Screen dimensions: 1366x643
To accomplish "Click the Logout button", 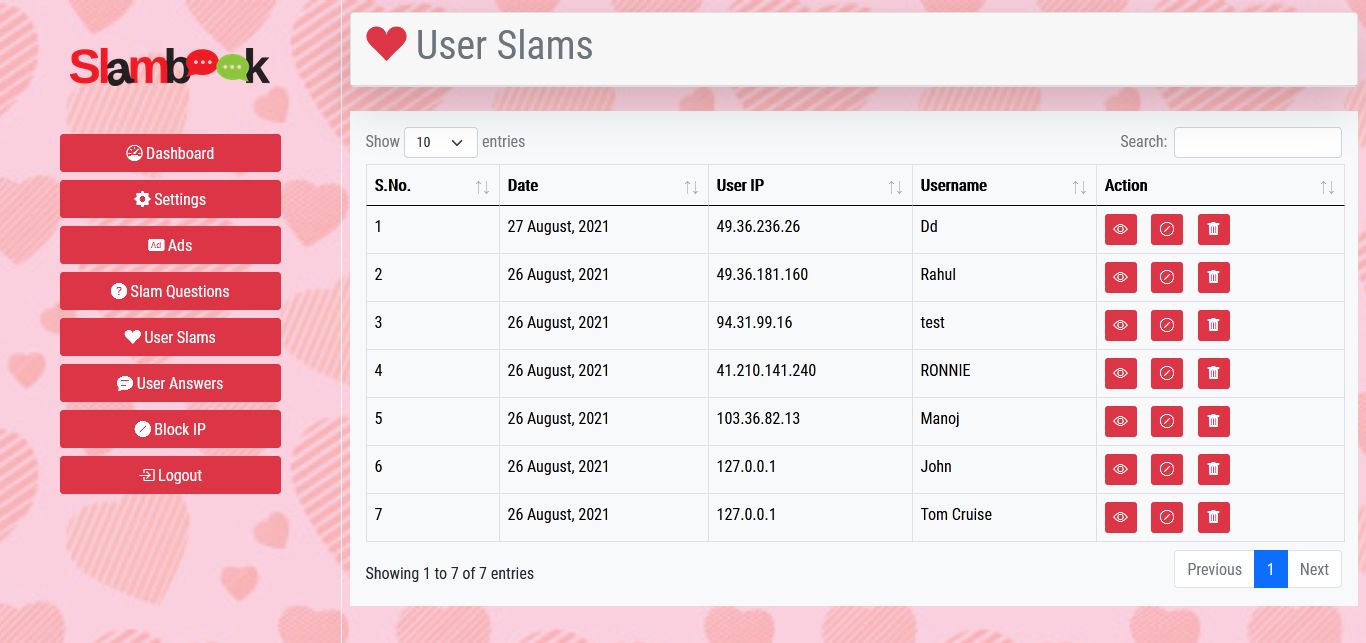I will coord(170,475).
